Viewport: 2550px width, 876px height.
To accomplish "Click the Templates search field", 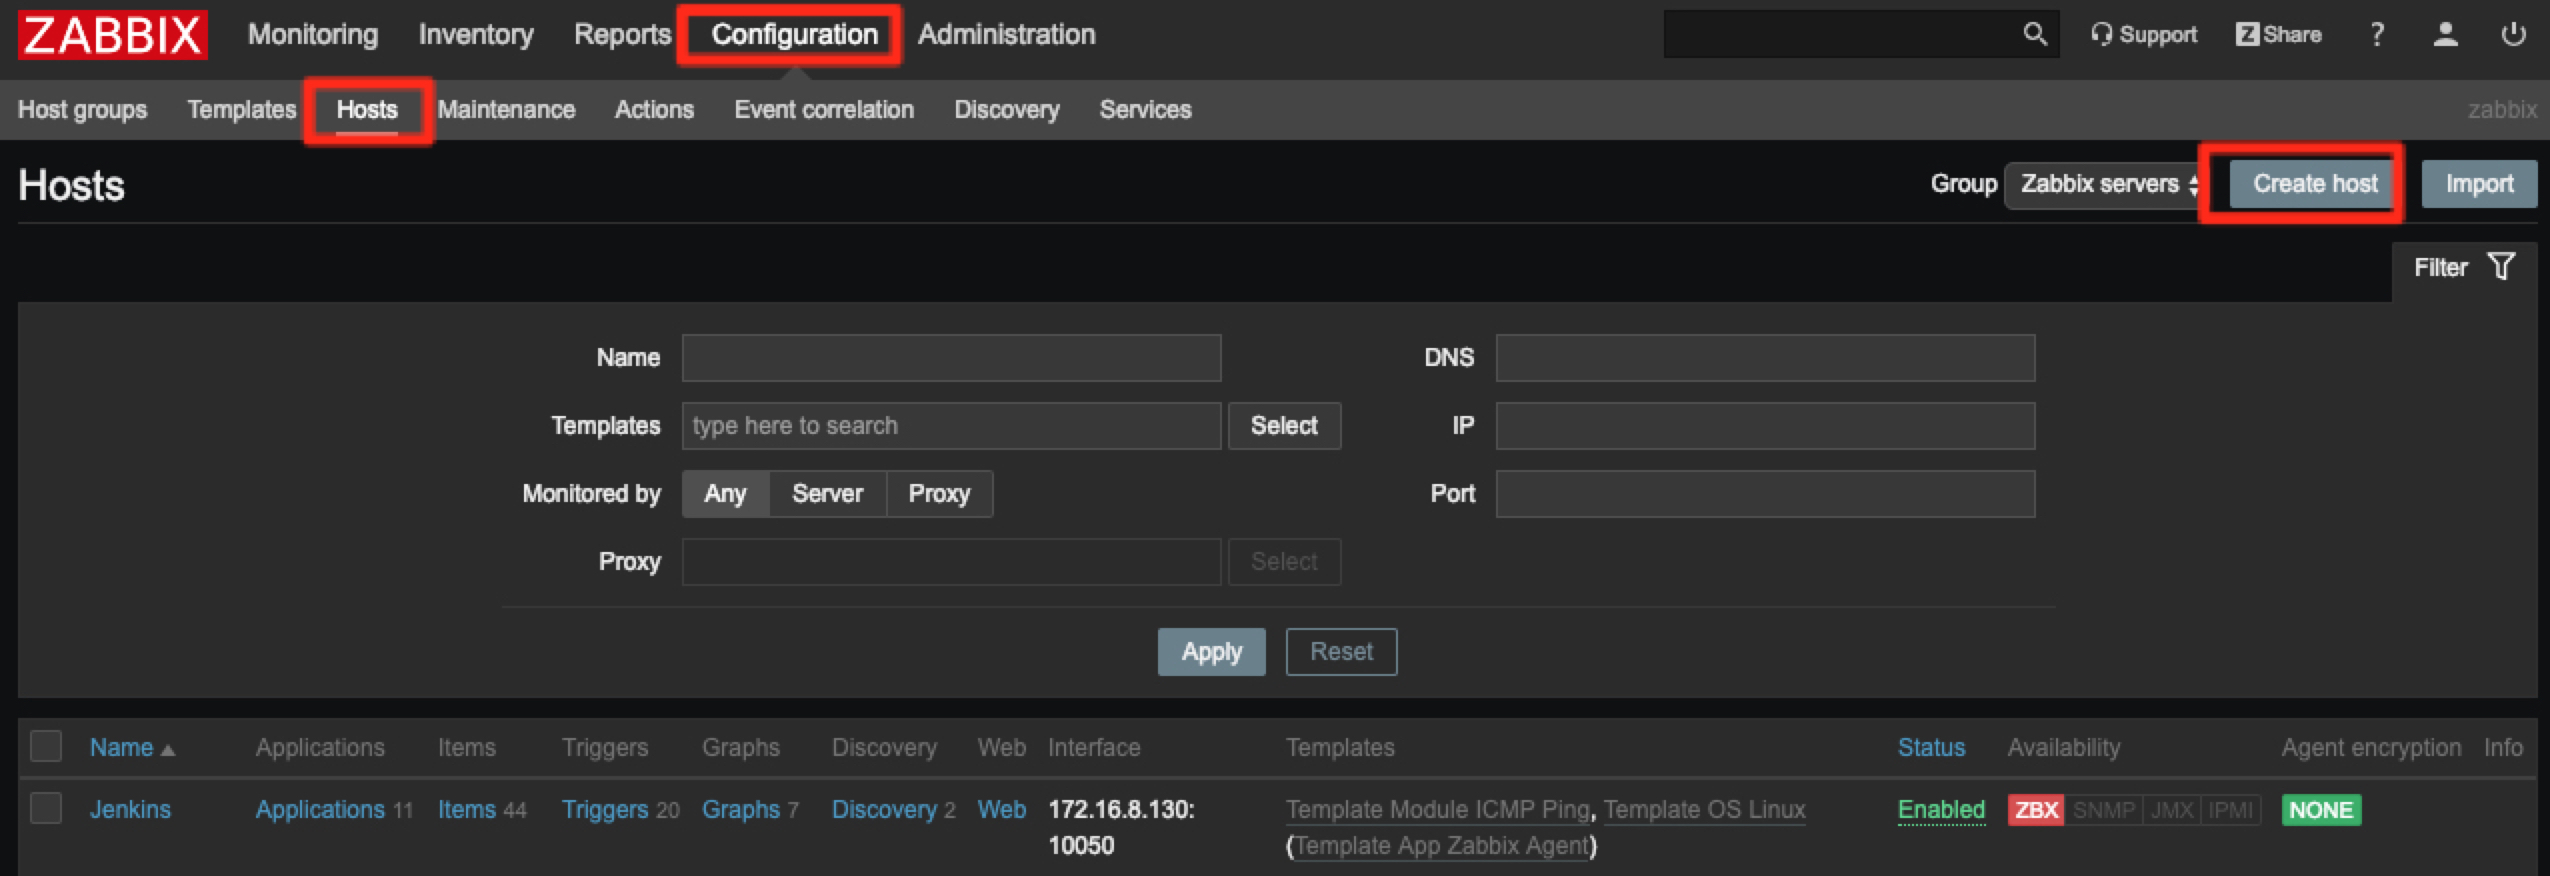I will 951,426.
